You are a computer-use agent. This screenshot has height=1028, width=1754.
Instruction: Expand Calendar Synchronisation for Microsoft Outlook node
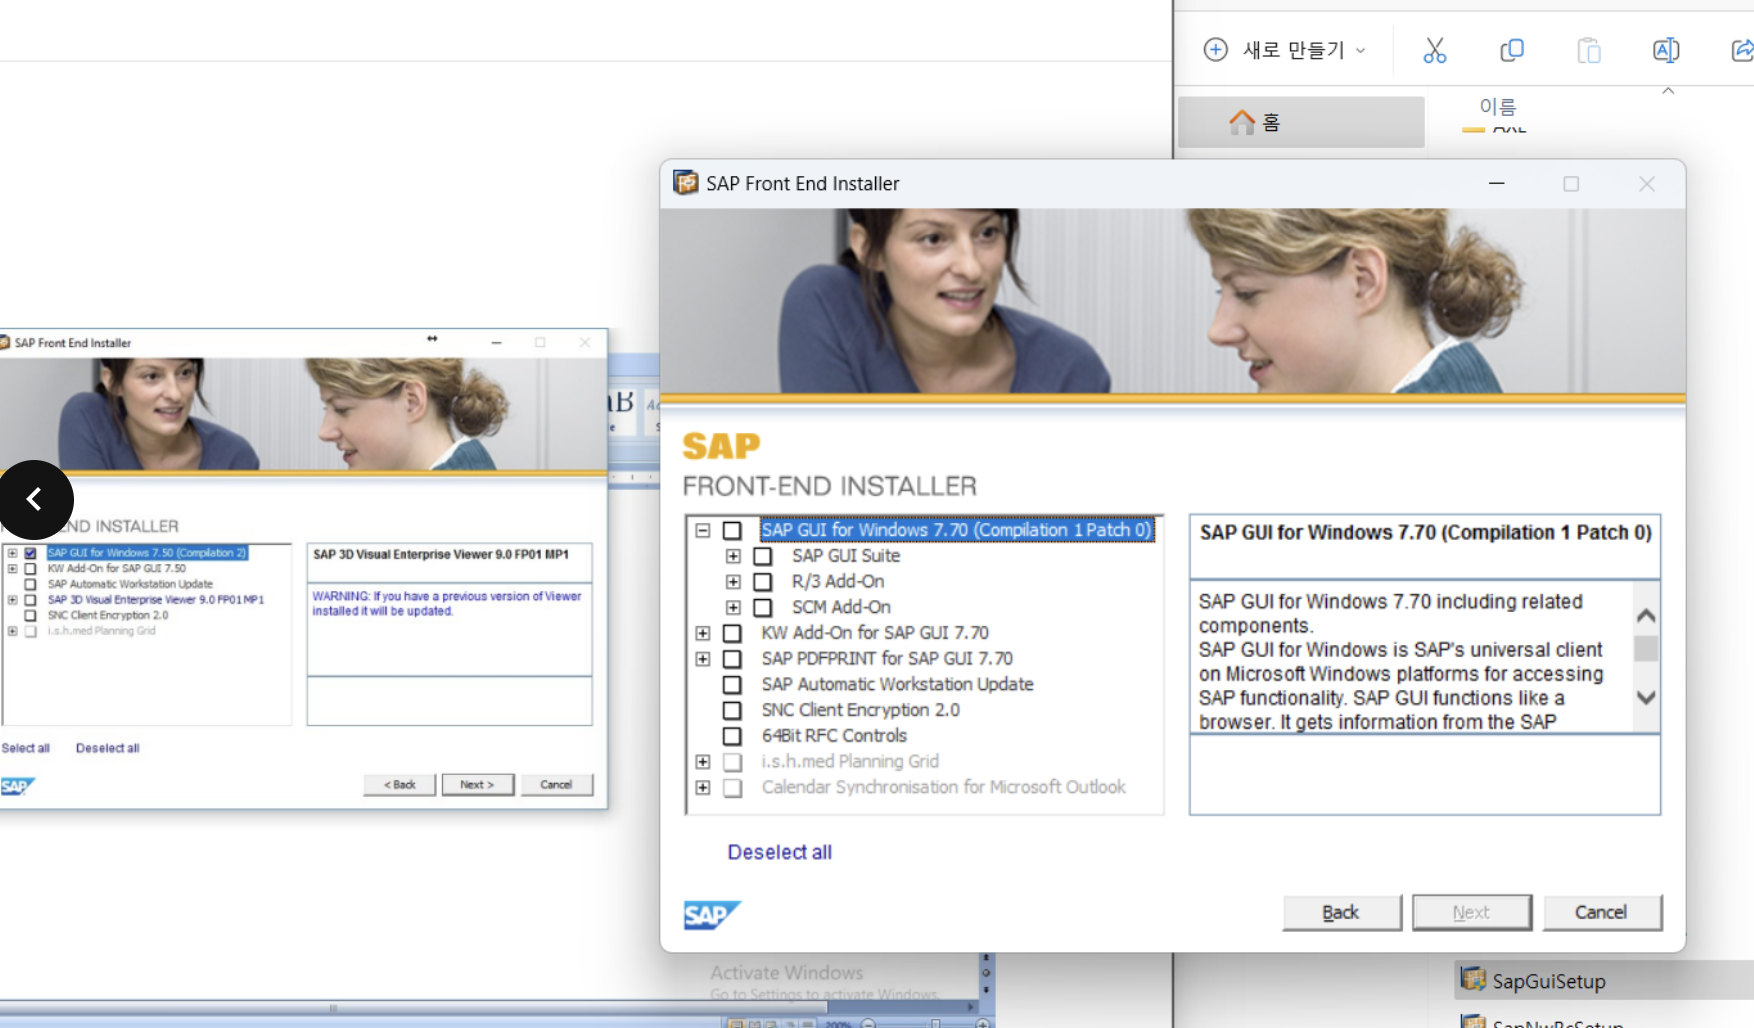(703, 788)
